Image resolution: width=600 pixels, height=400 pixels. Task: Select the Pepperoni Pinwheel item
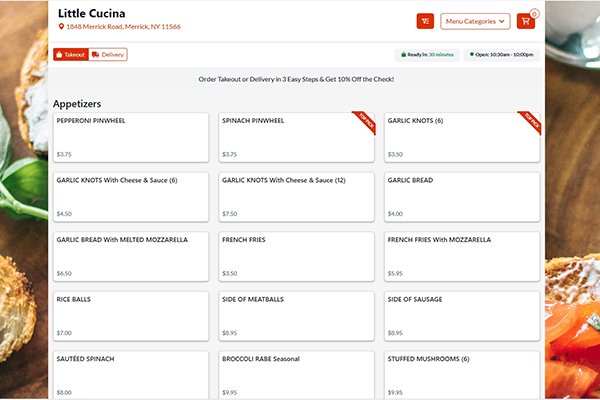pos(131,137)
